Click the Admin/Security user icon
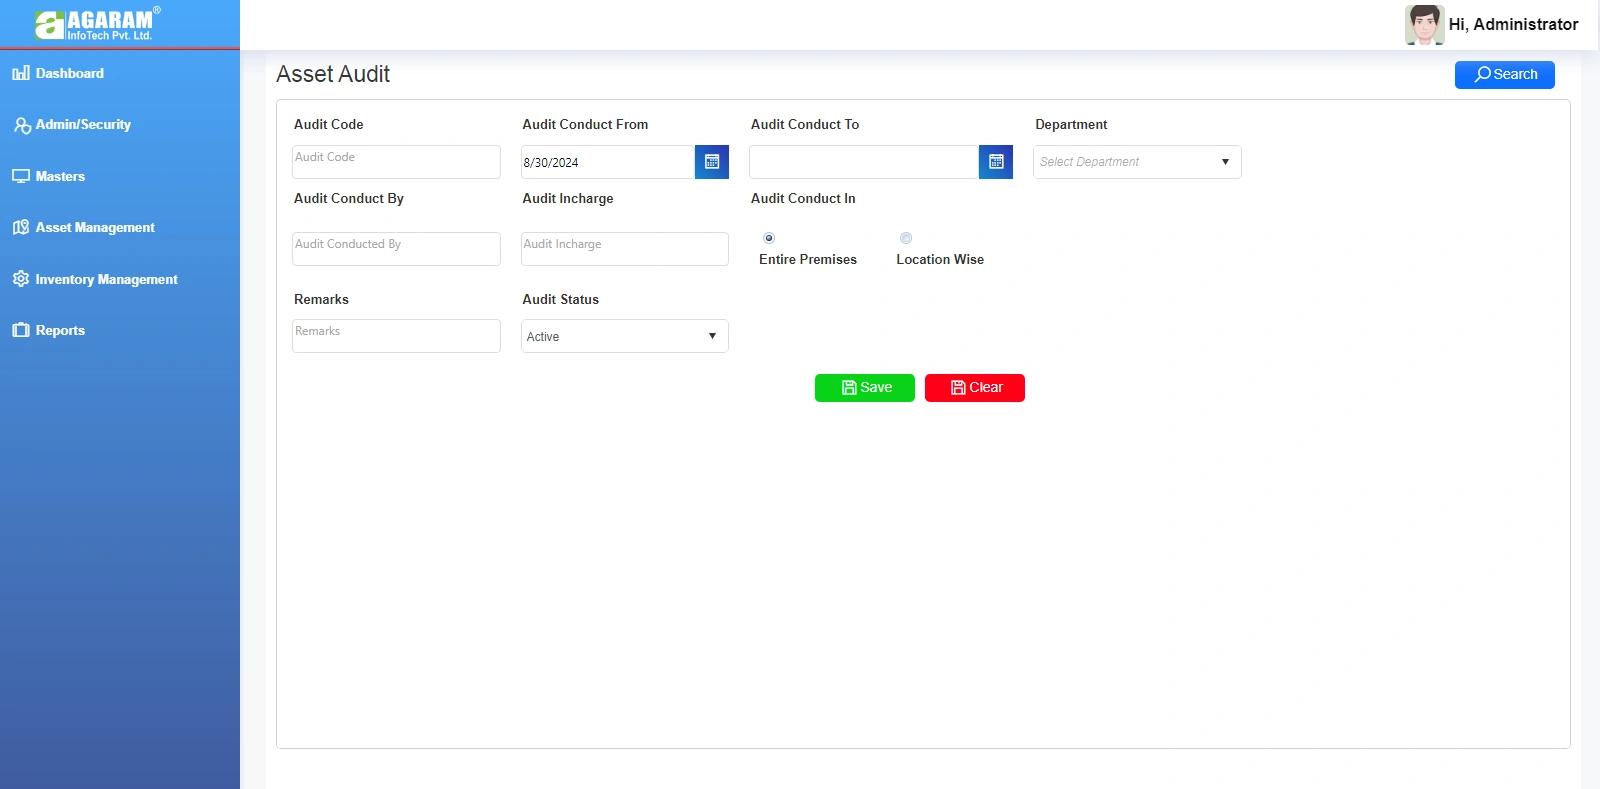The width and height of the screenshot is (1600, 789). [x=22, y=125]
